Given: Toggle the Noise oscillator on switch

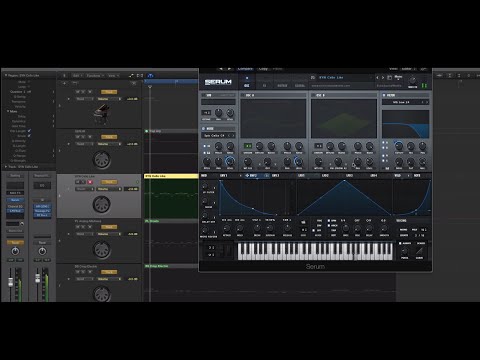Looking at the screenshot, I should click(x=203, y=128).
